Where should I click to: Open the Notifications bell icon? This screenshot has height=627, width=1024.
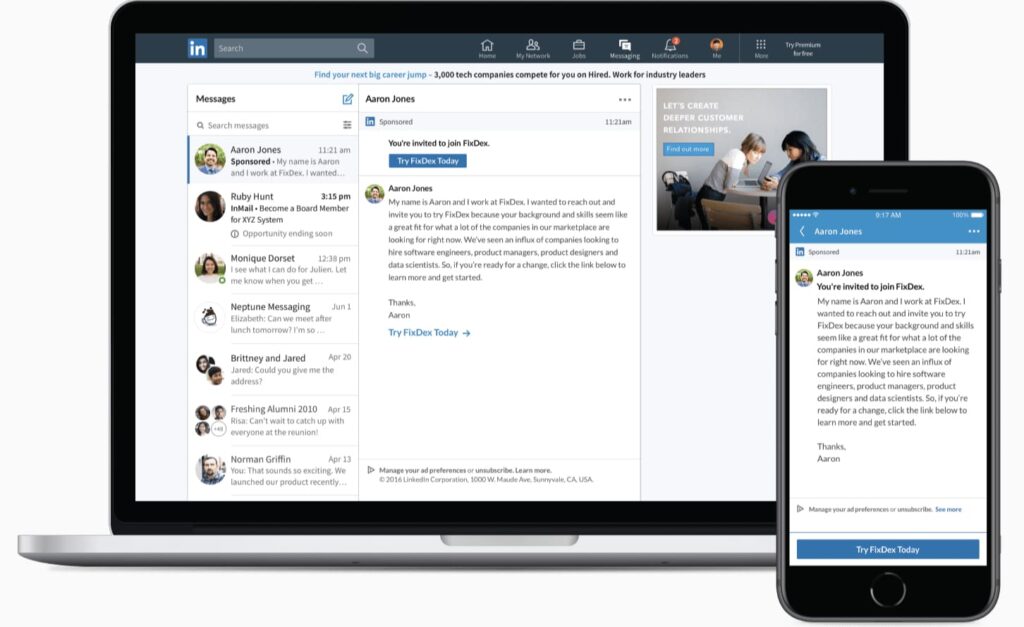[670, 48]
